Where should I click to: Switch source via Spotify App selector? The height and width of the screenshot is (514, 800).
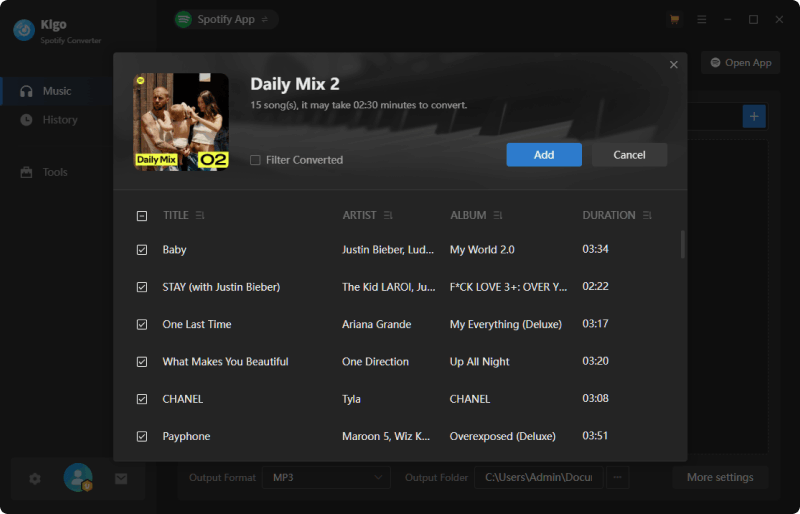227,19
